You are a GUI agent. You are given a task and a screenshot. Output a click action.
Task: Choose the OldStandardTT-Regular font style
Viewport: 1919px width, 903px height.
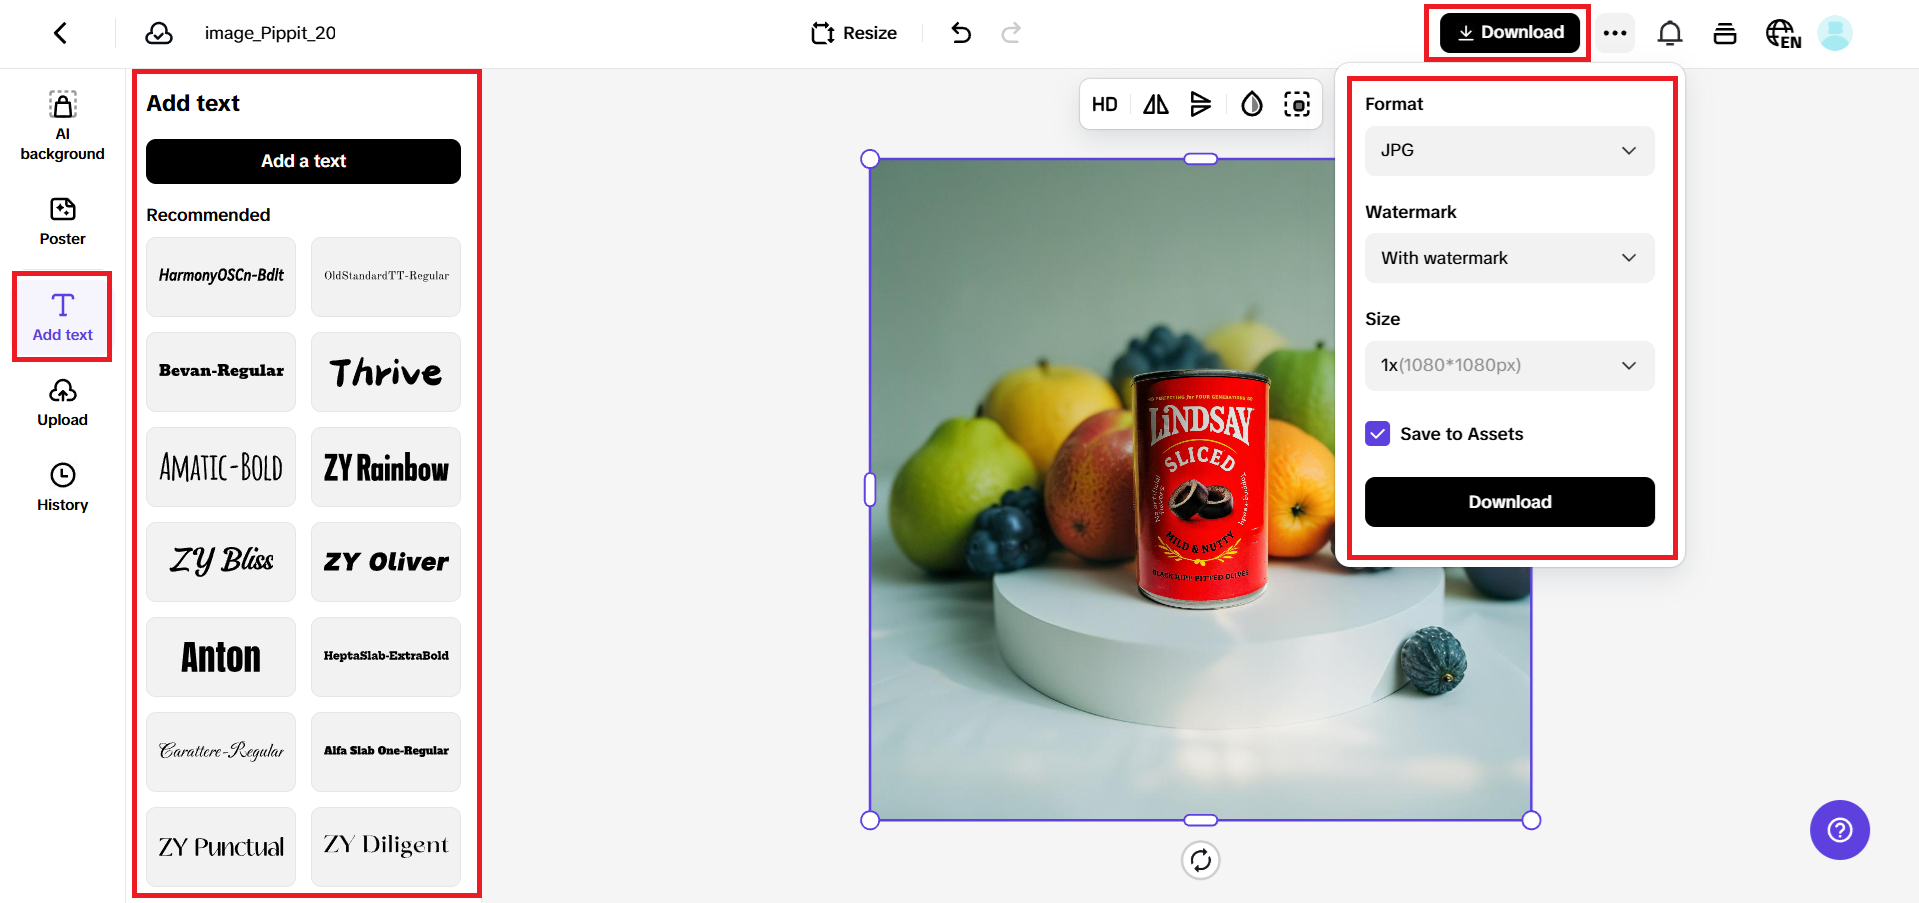(386, 276)
